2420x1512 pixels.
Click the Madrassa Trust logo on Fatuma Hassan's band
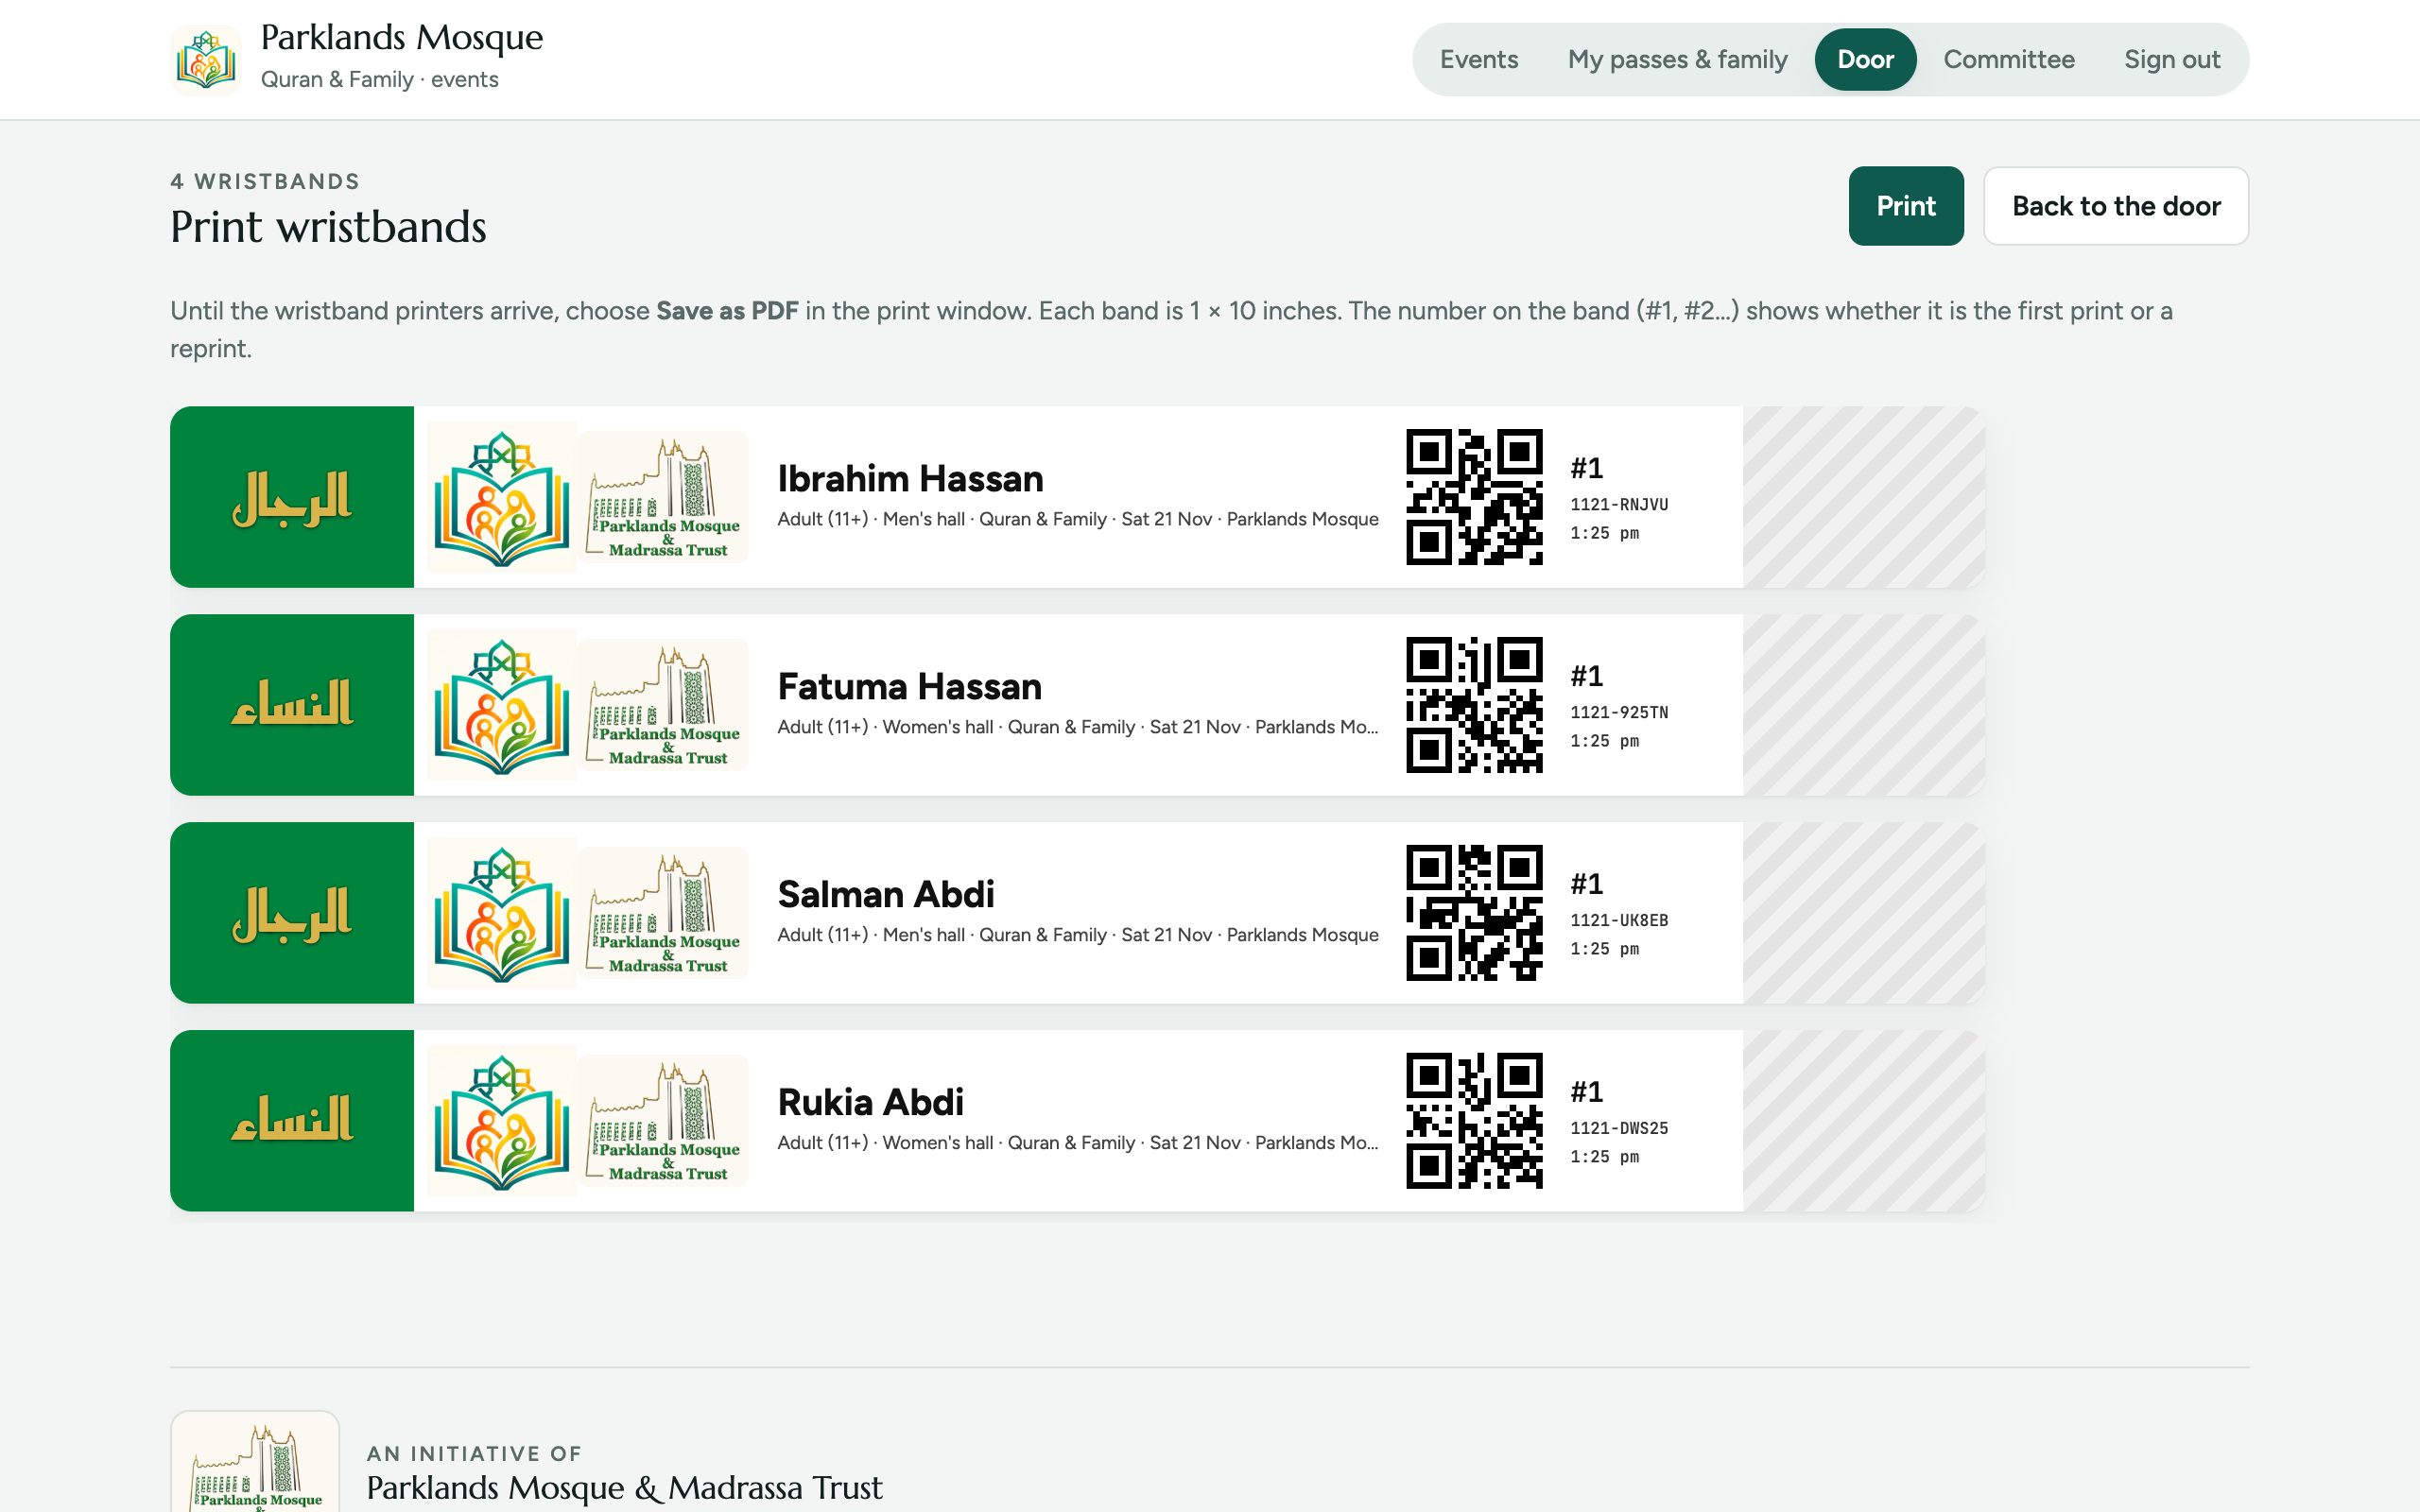(664, 705)
